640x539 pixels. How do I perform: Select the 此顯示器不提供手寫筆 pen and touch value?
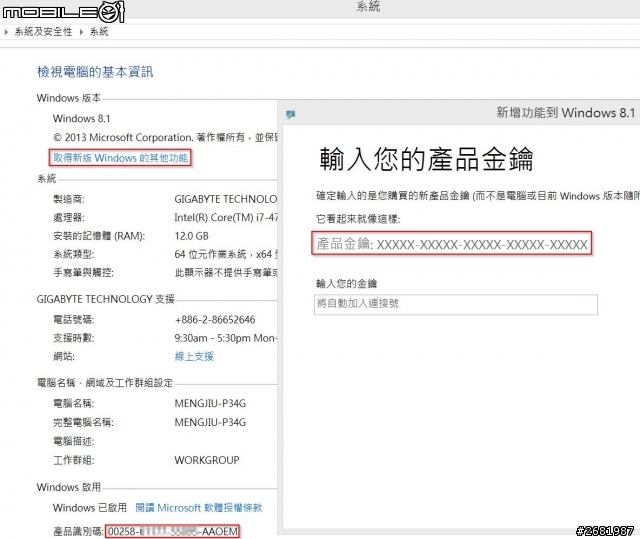(225, 273)
